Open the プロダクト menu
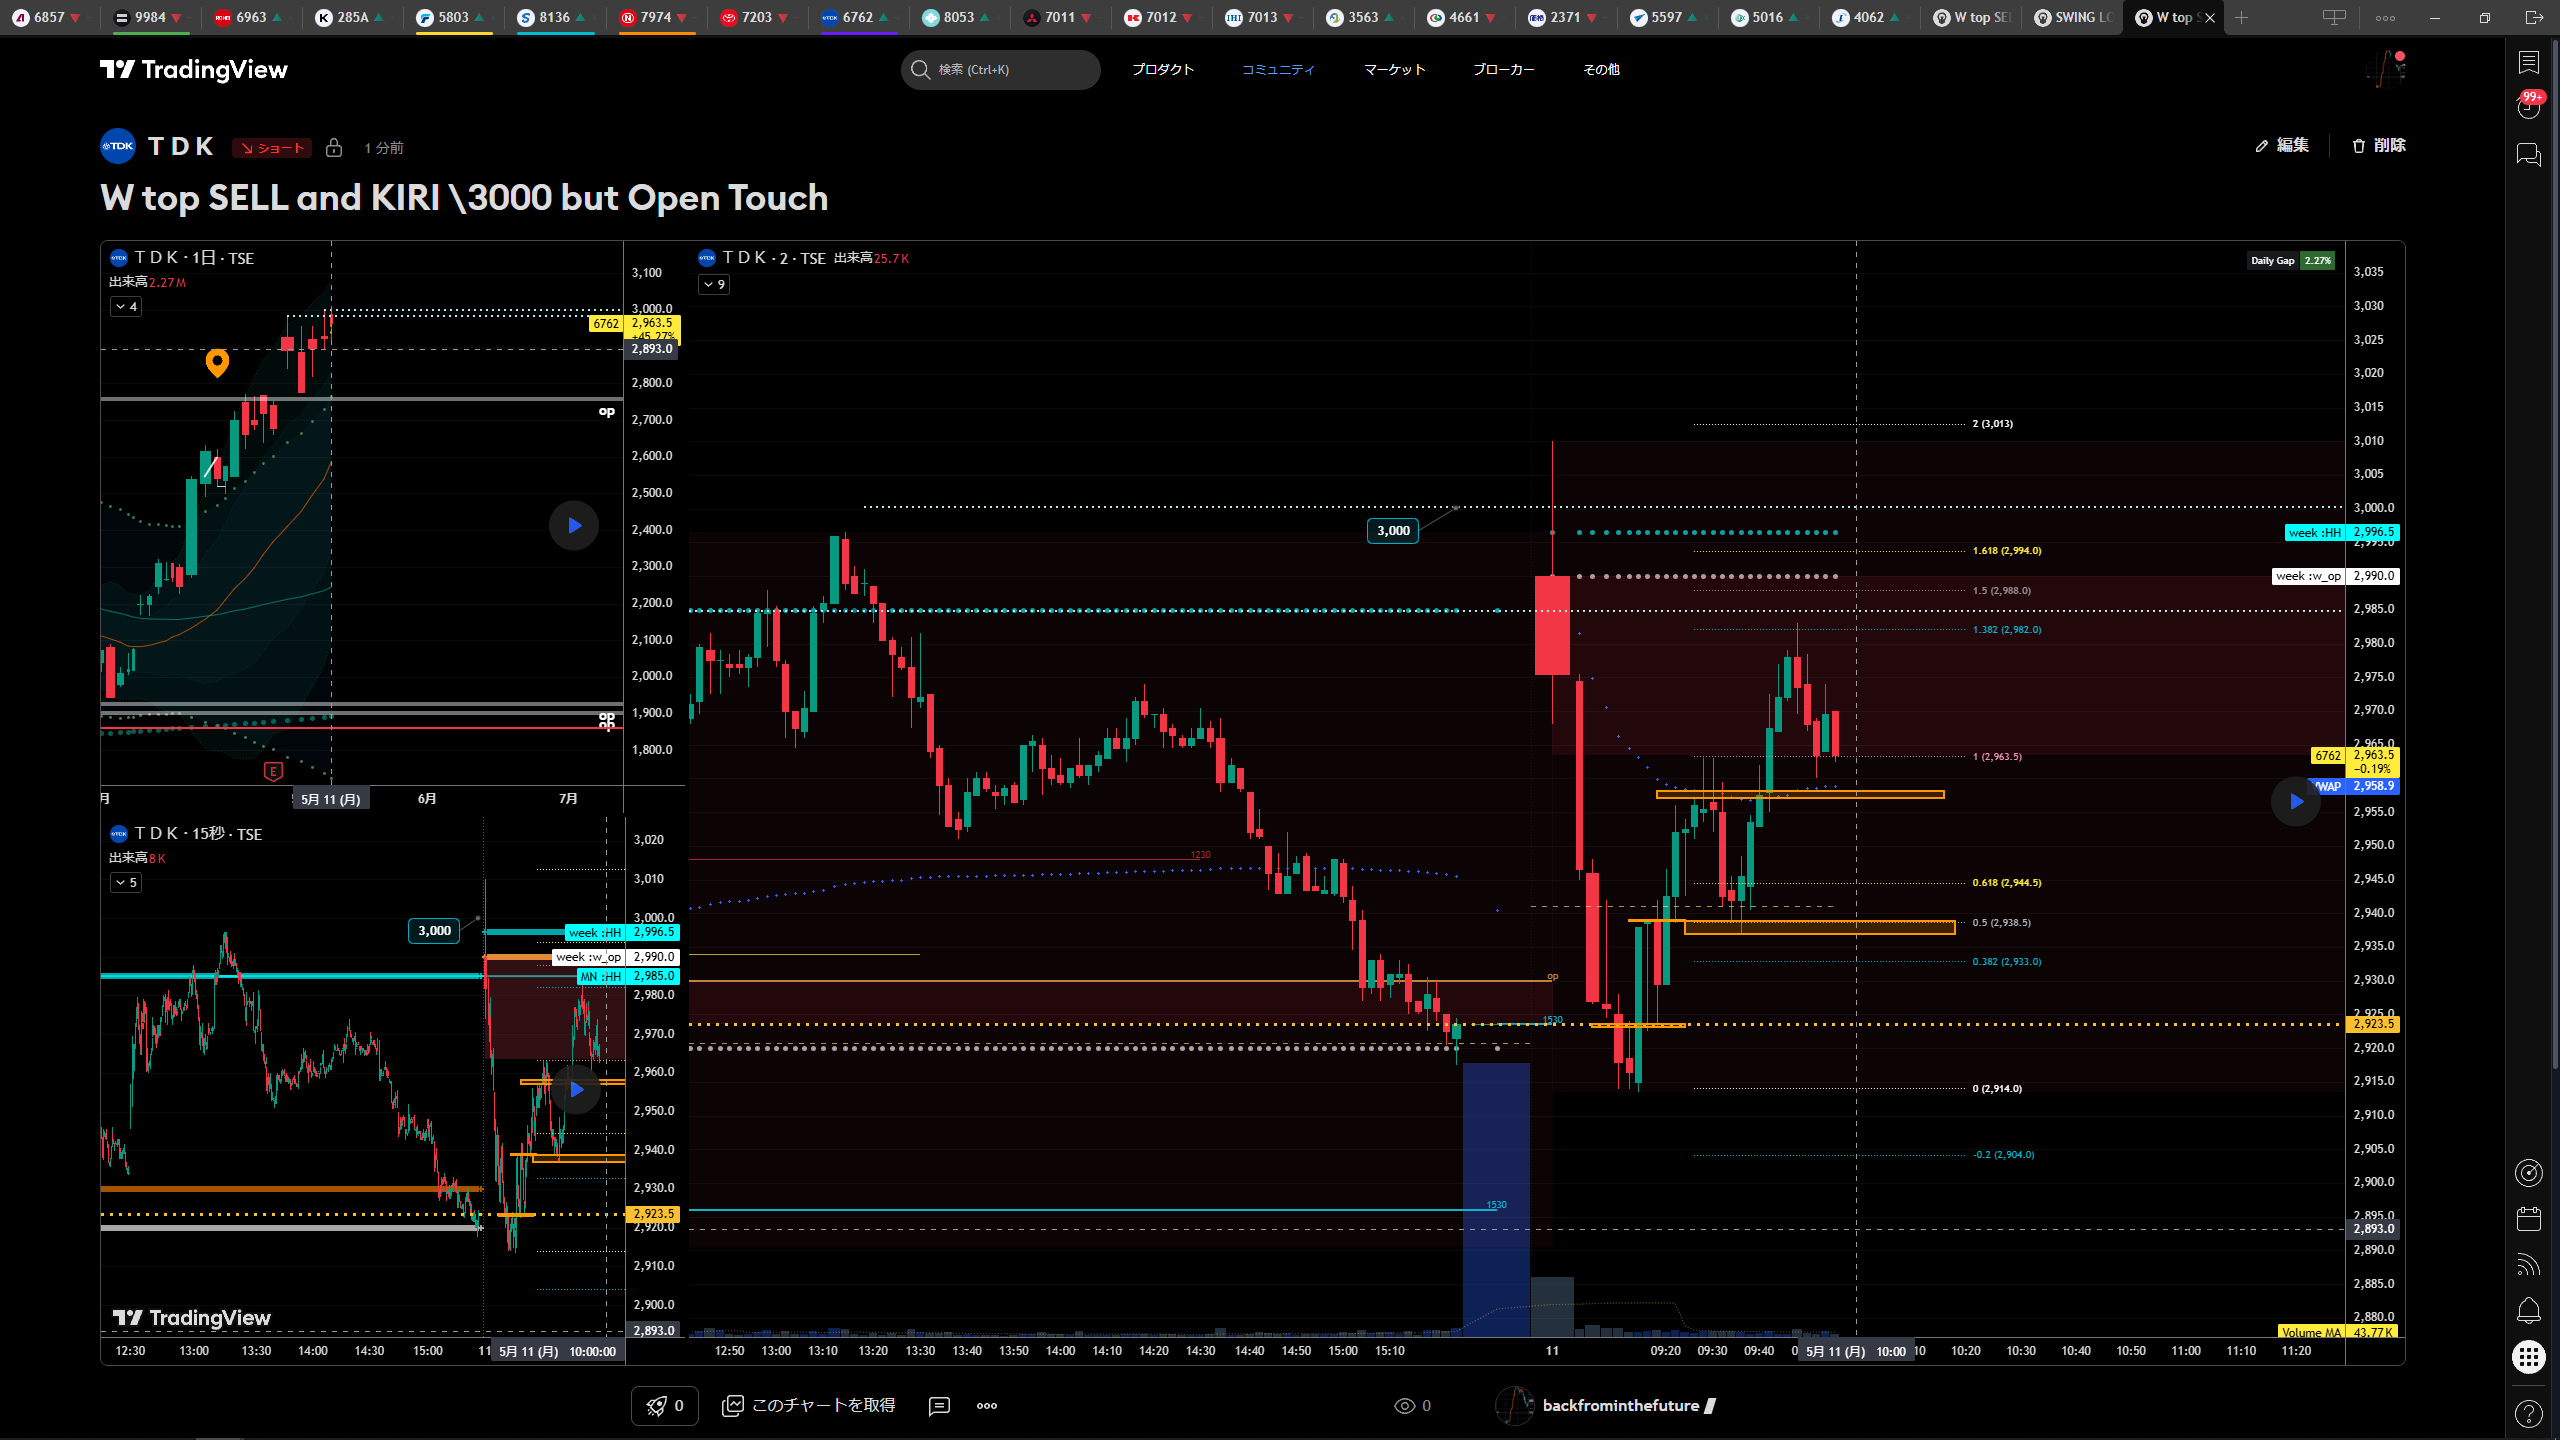 [x=1163, y=69]
